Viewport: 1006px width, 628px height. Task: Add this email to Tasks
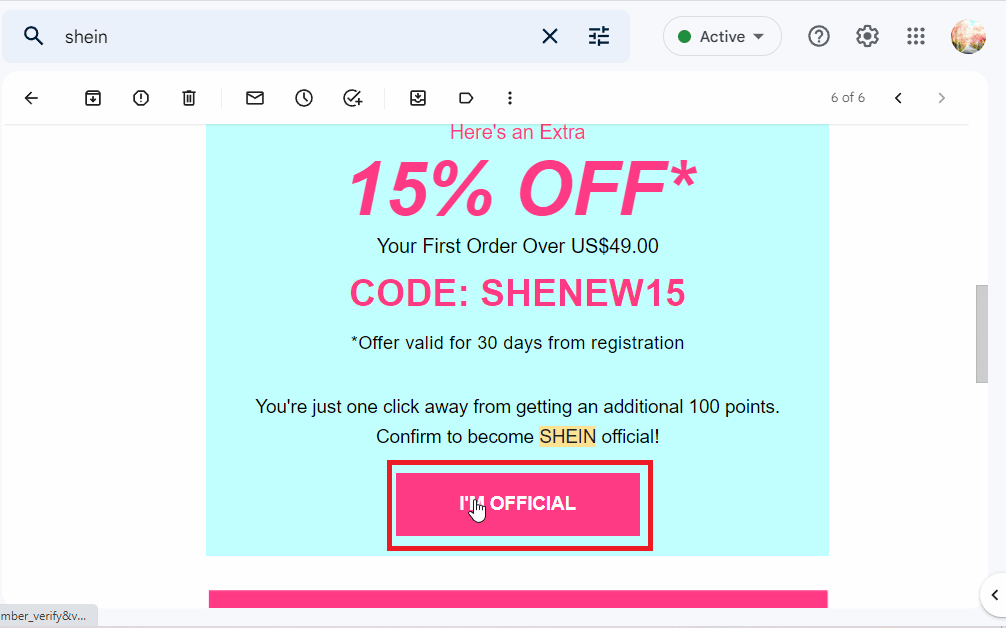coord(352,97)
